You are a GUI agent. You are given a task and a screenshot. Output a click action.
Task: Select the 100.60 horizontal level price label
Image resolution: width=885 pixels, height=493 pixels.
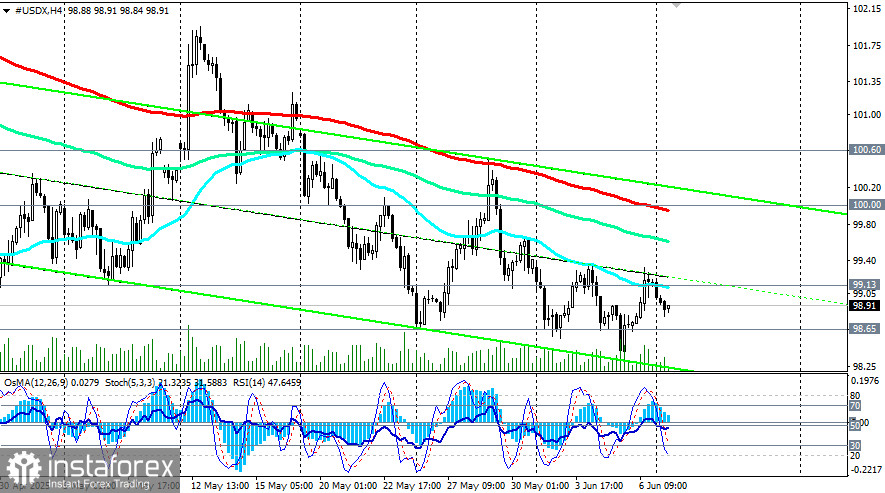point(866,150)
